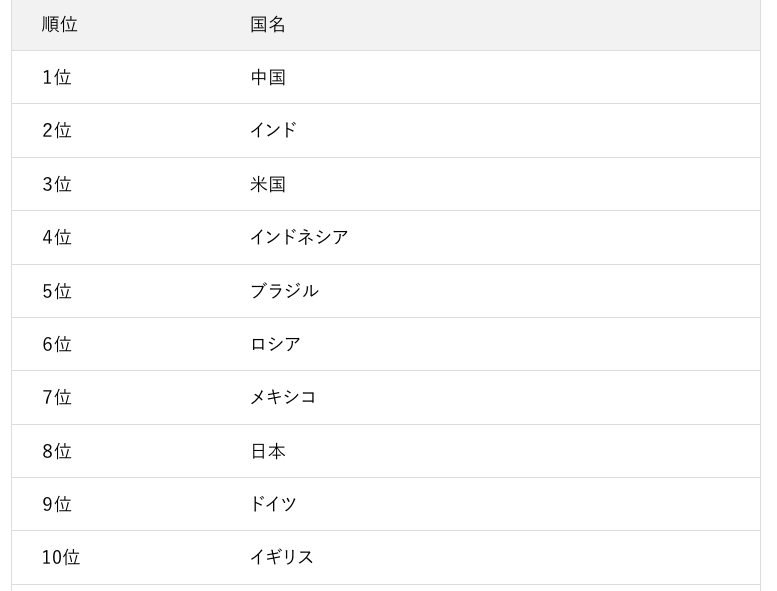Click the 米国 entry
The width and height of the screenshot is (777, 591).
[x=268, y=184]
